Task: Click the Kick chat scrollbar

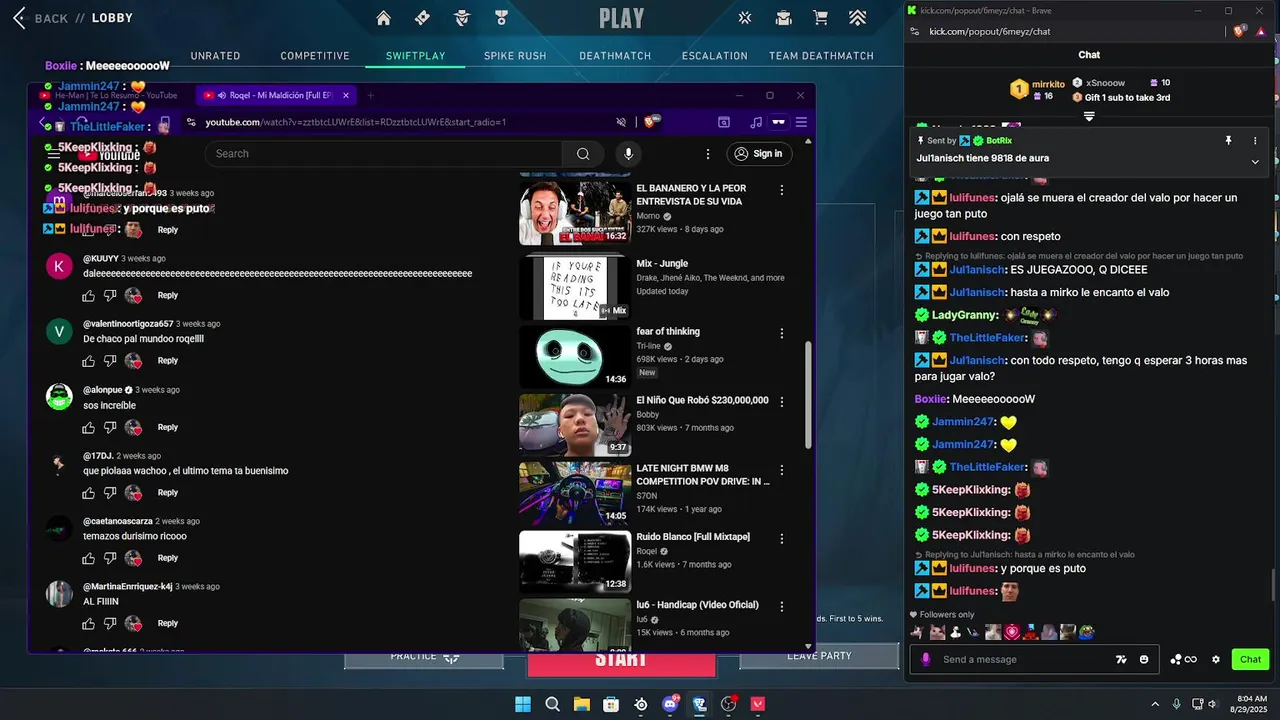Action: coord(1273,585)
